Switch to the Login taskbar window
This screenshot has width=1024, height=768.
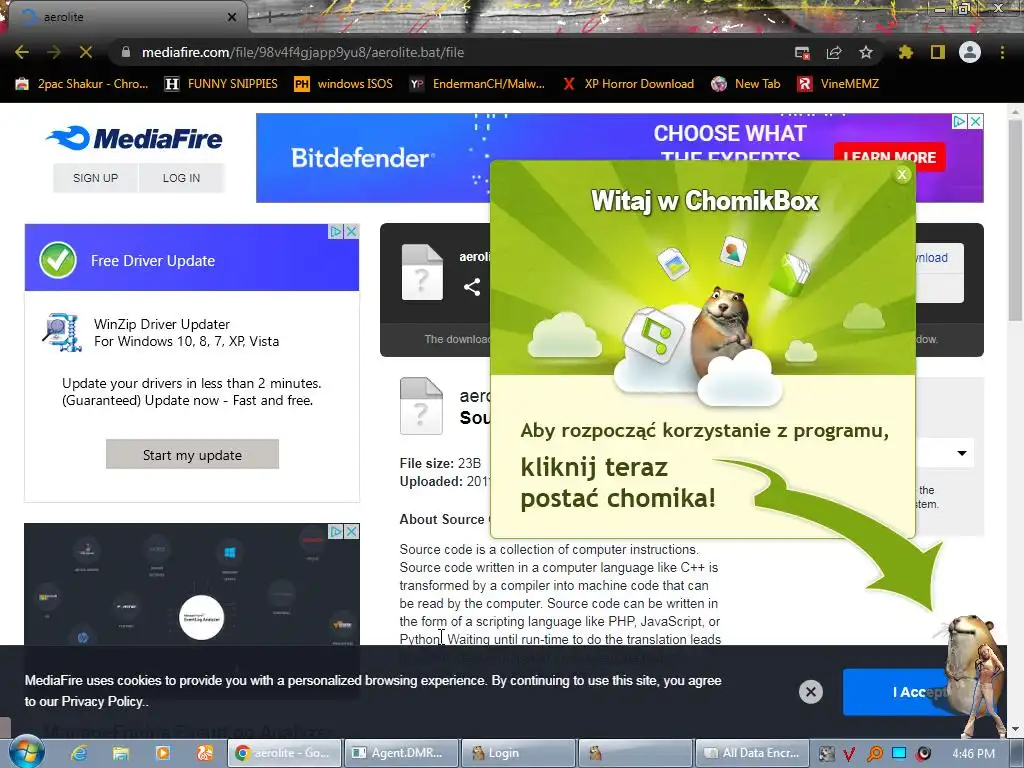(519, 753)
